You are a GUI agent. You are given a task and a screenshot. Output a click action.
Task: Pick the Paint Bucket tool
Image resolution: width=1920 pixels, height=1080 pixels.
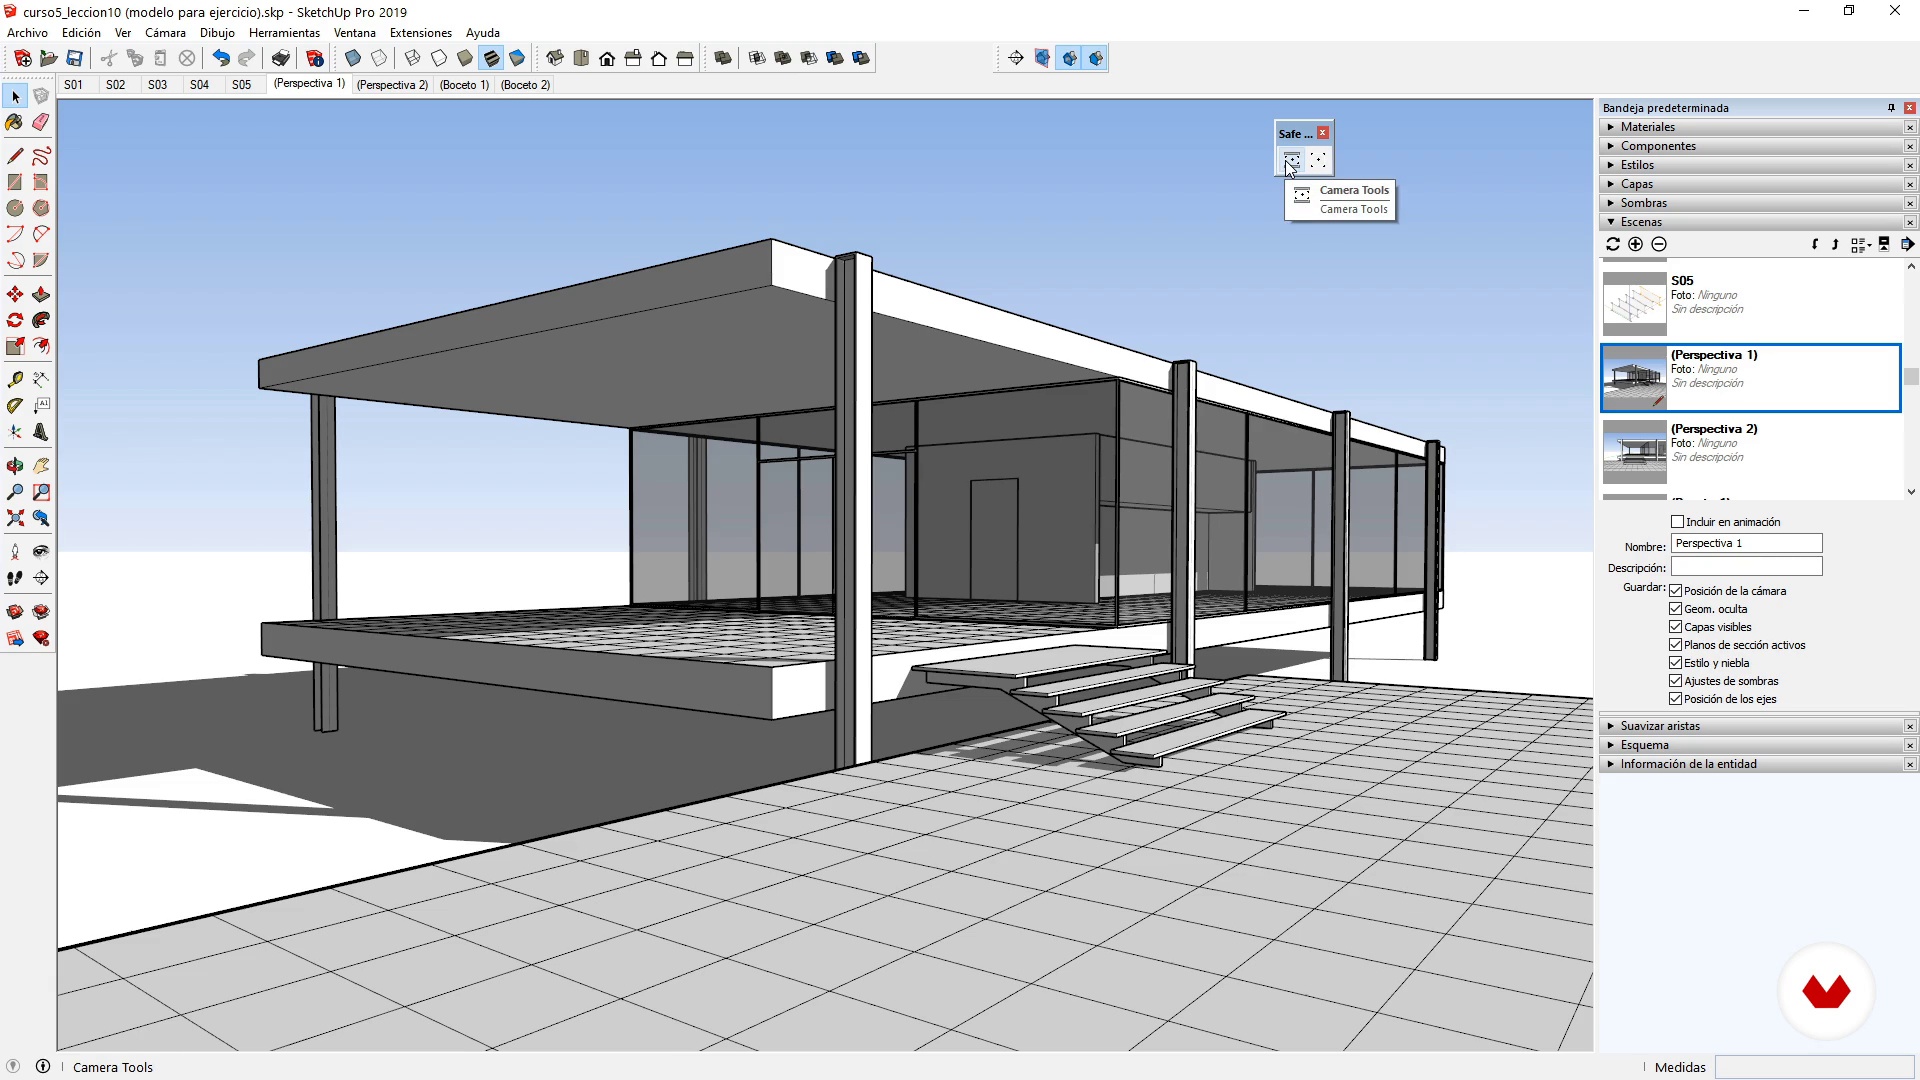tap(15, 122)
